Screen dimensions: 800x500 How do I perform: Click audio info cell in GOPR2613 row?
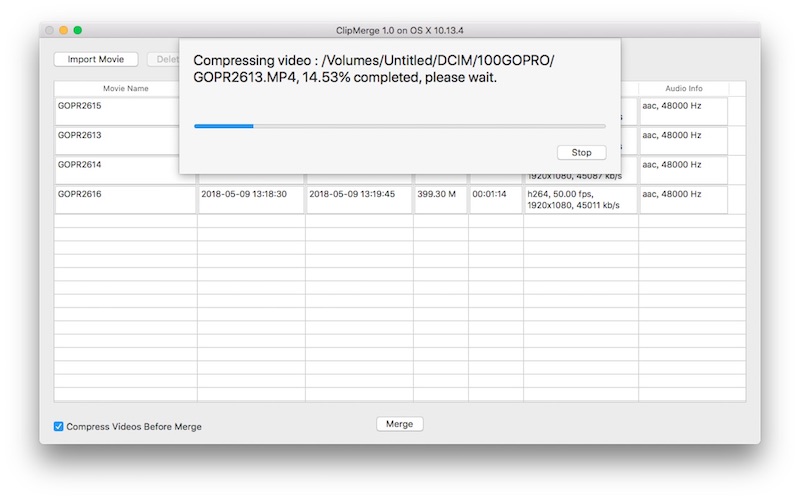click(x=683, y=140)
